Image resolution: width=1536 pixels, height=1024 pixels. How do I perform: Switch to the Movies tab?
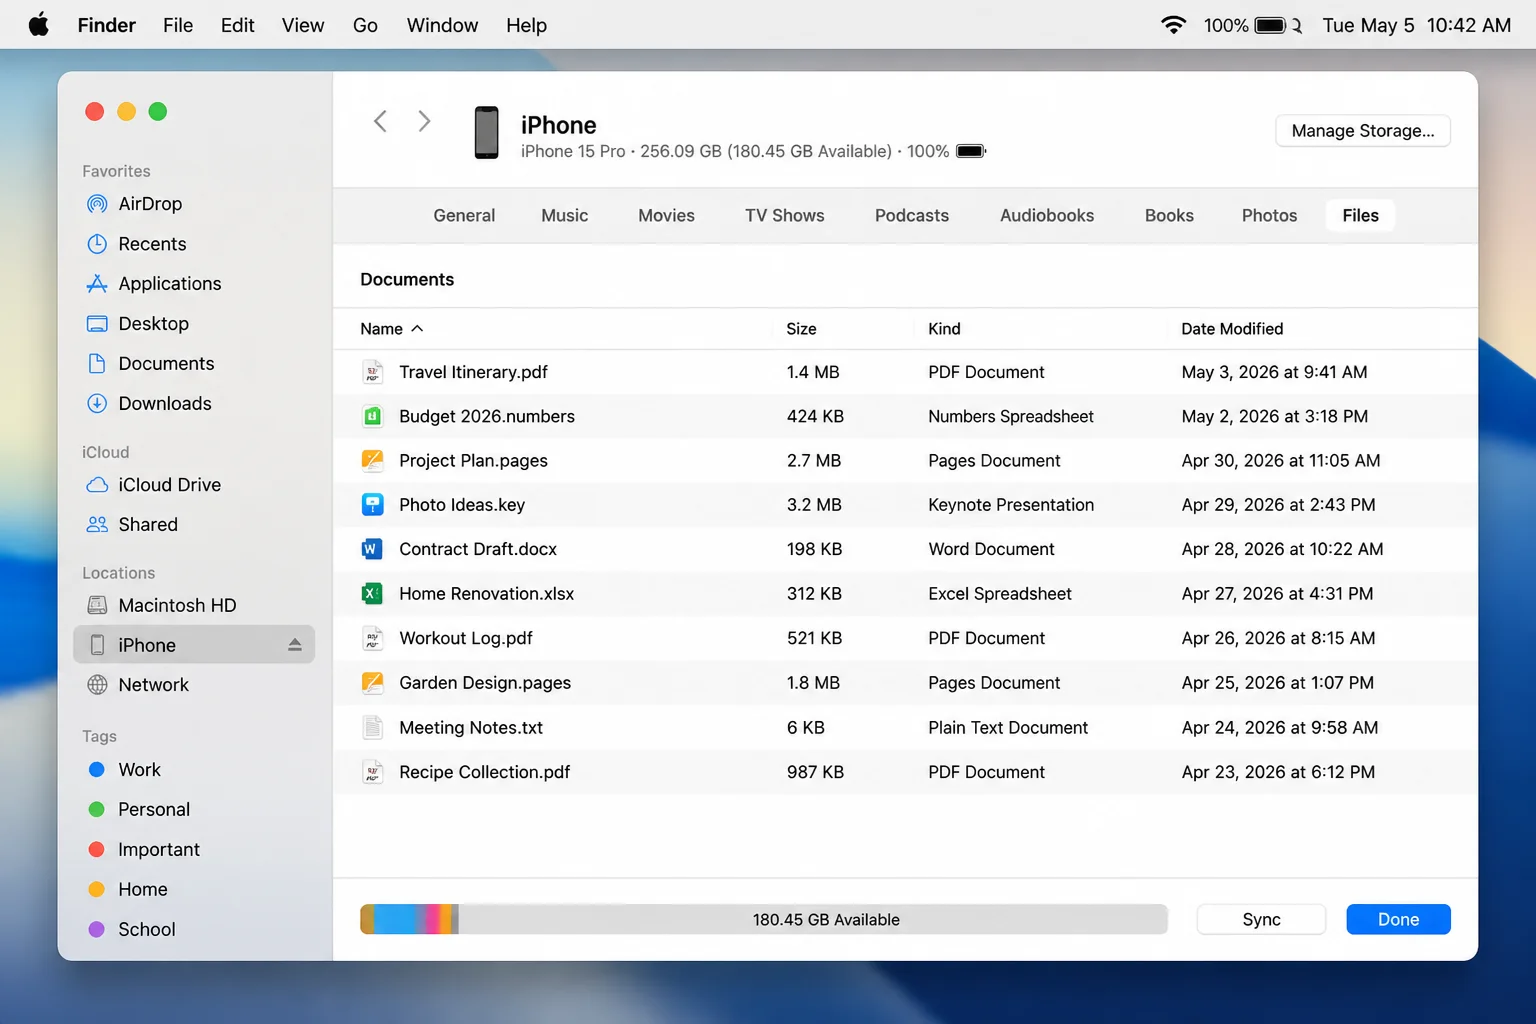point(666,216)
